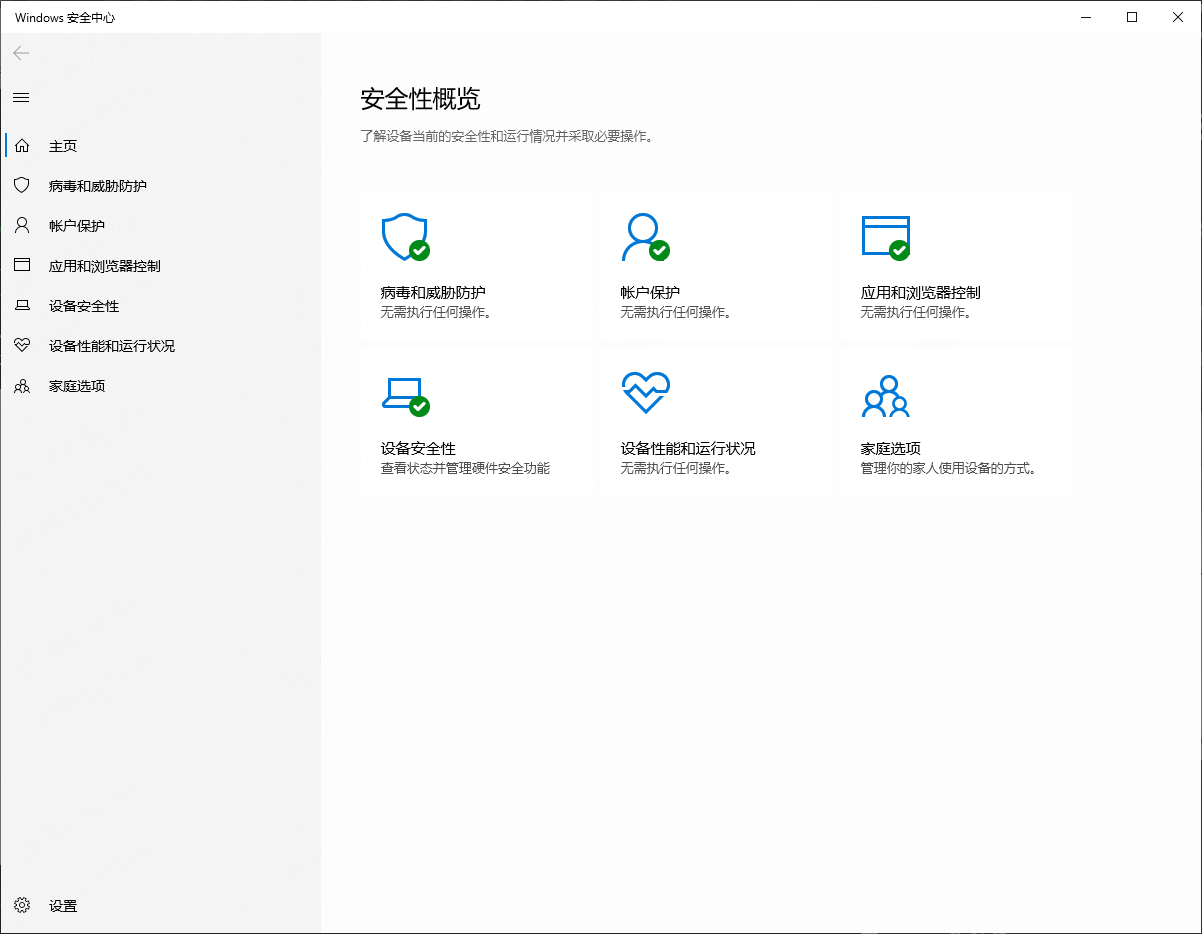
Task: Click 查看状态并管理硬件安全功能 description text
Action: (465, 468)
